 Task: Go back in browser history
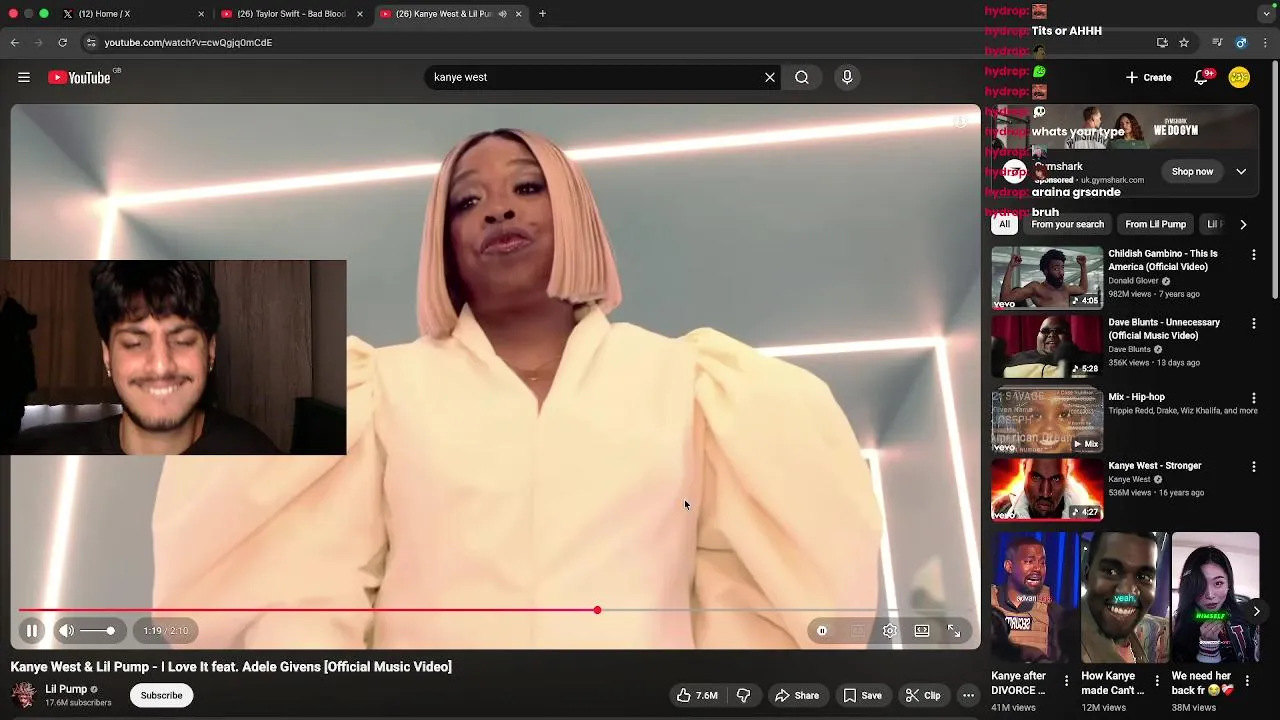15,43
